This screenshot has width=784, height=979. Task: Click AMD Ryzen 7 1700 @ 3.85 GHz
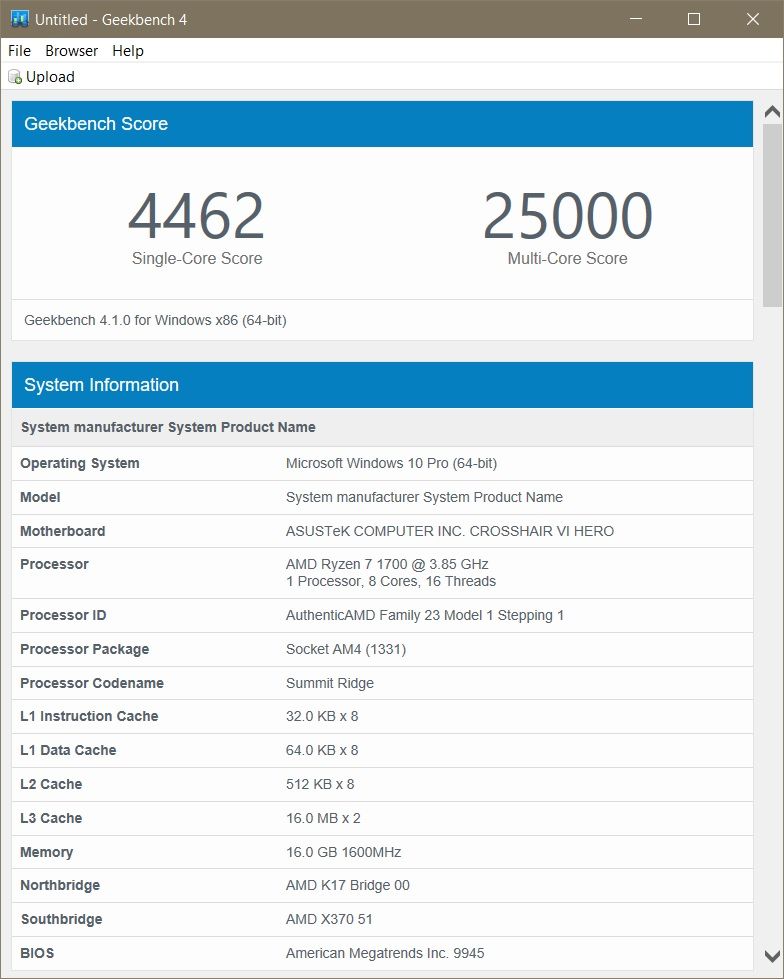(x=387, y=564)
